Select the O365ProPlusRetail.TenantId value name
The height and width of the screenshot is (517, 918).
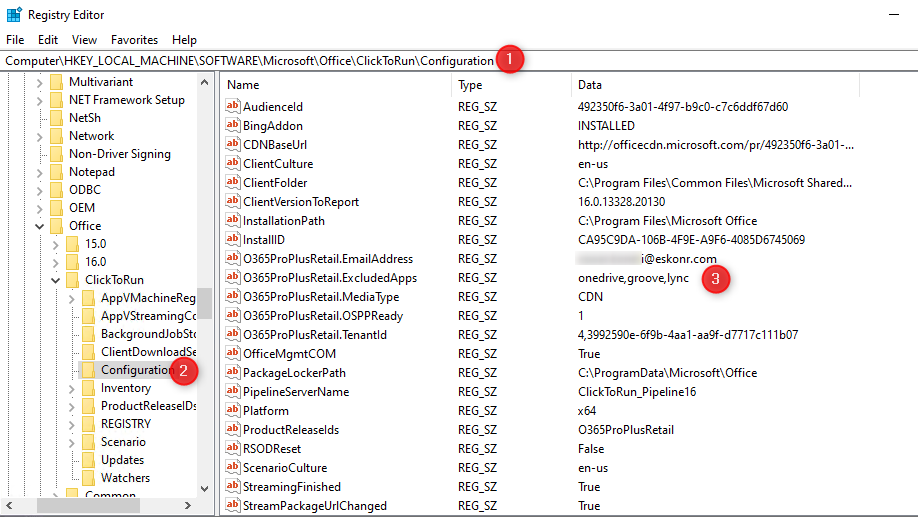(315, 334)
